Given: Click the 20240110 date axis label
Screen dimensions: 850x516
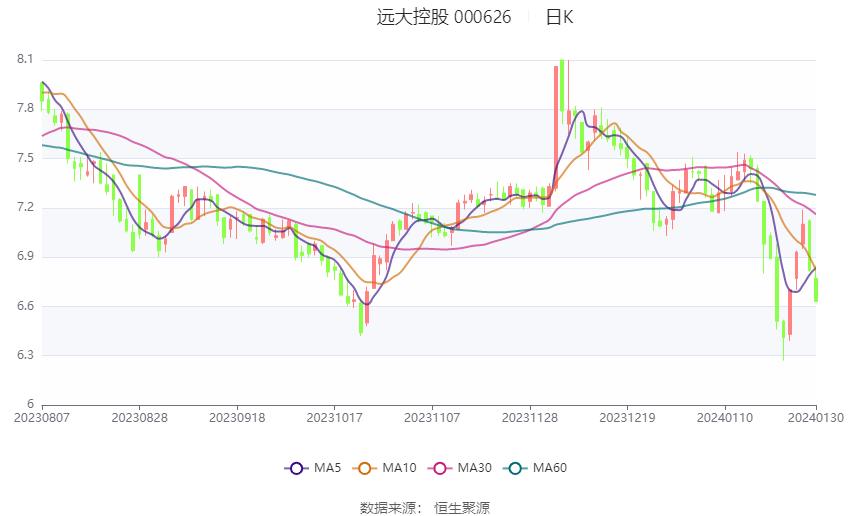Looking at the screenshot, I should [x=725, y=418].
